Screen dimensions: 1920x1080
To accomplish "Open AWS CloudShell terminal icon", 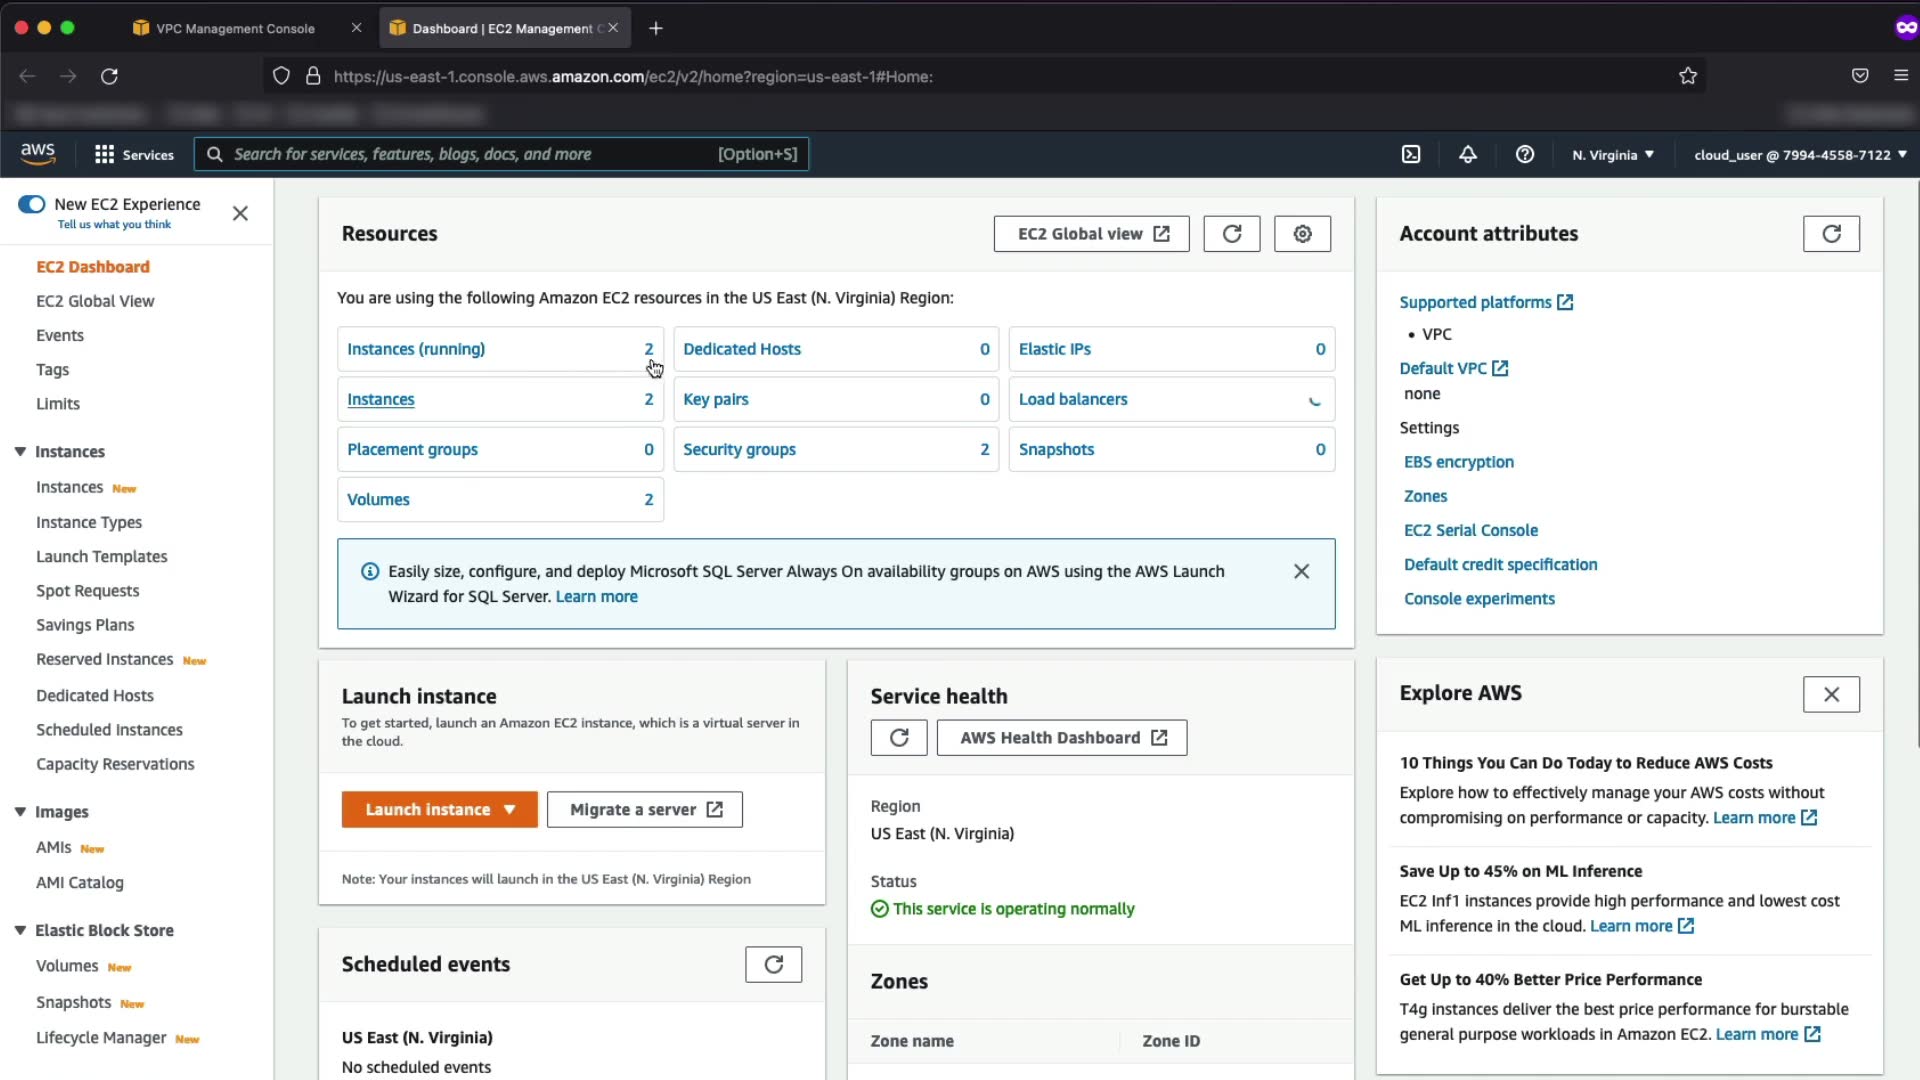I will [1411, 154].
